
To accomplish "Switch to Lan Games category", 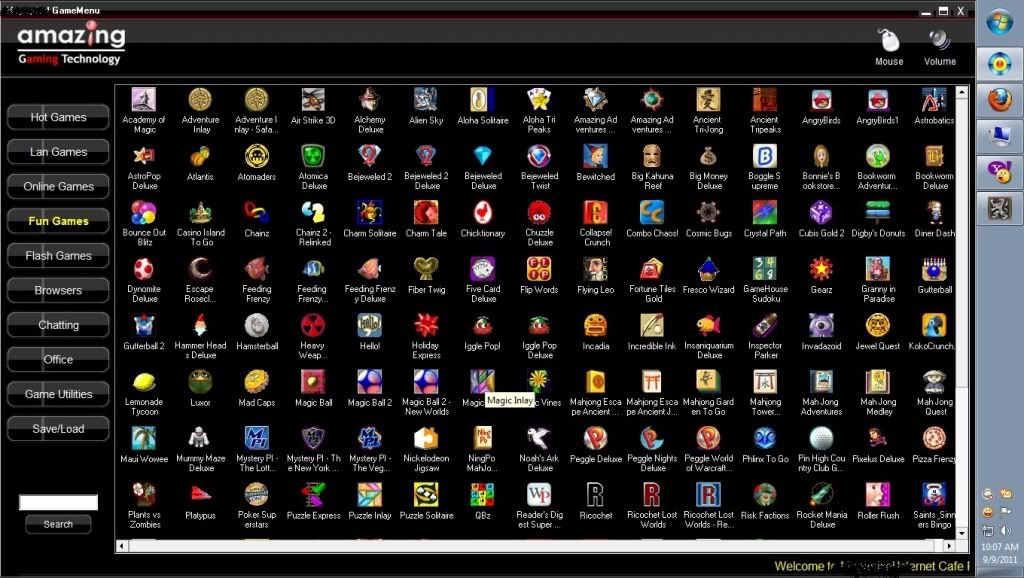I will (58, 152).
